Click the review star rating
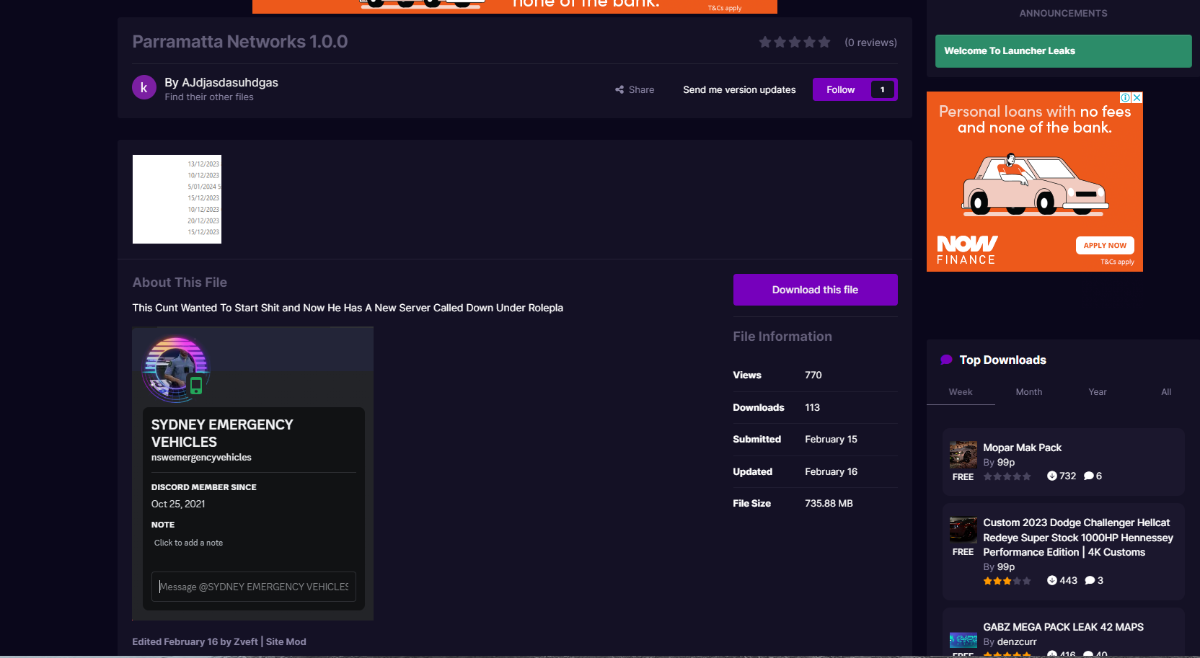Screen dimensions: 1200x658 pyautogui.click(x=794, y=42)
